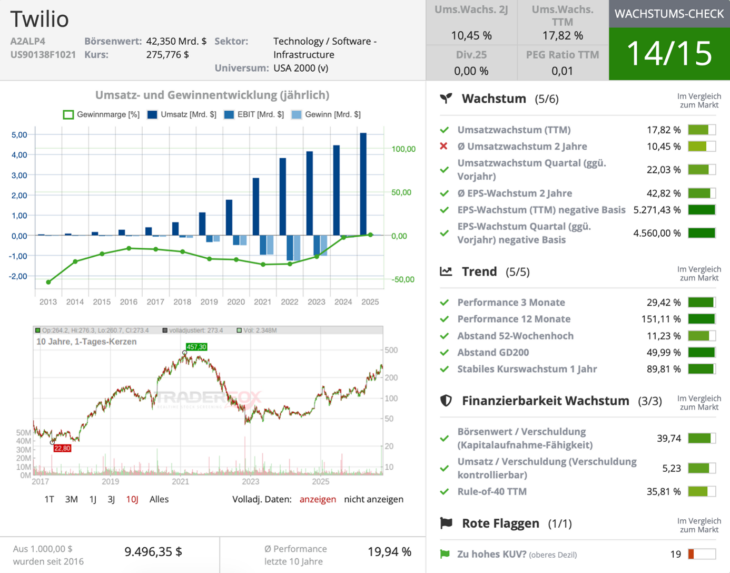Click the red comparison bar for Zu hohes KUV
Viewport: 730px width, 573px height.
point(702,554)
